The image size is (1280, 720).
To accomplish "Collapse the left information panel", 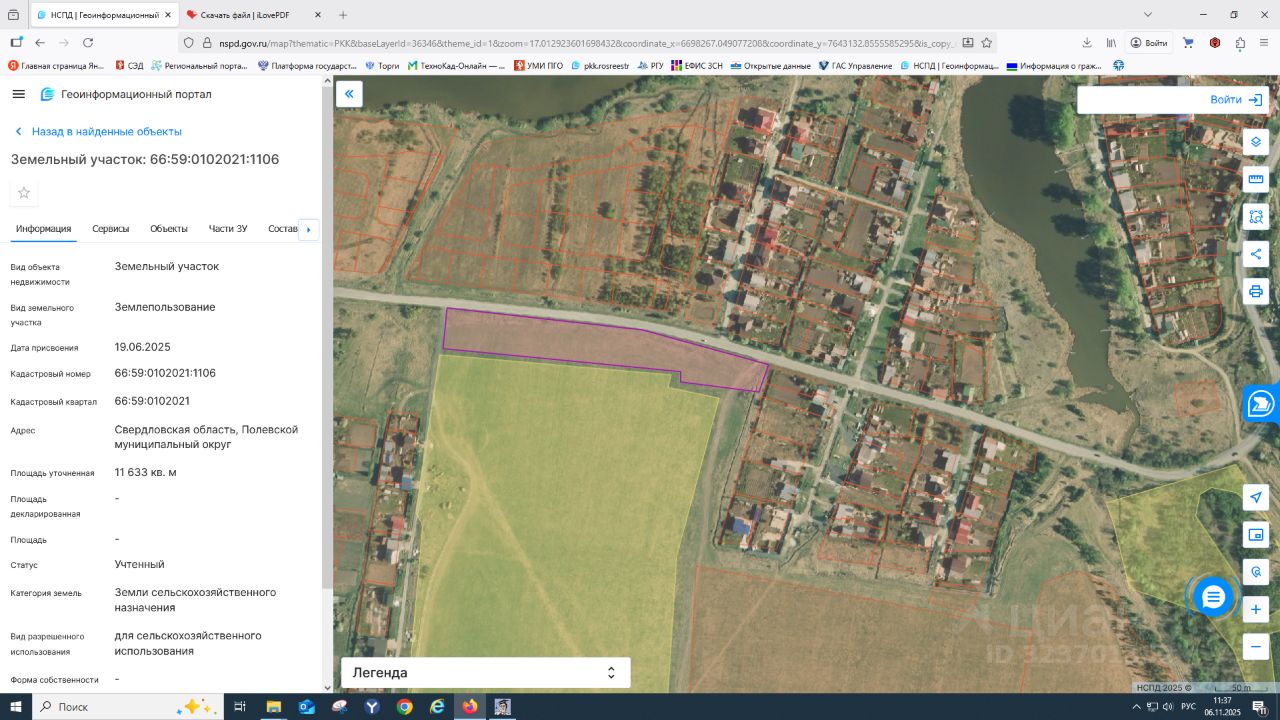I will tap(349, 94).
